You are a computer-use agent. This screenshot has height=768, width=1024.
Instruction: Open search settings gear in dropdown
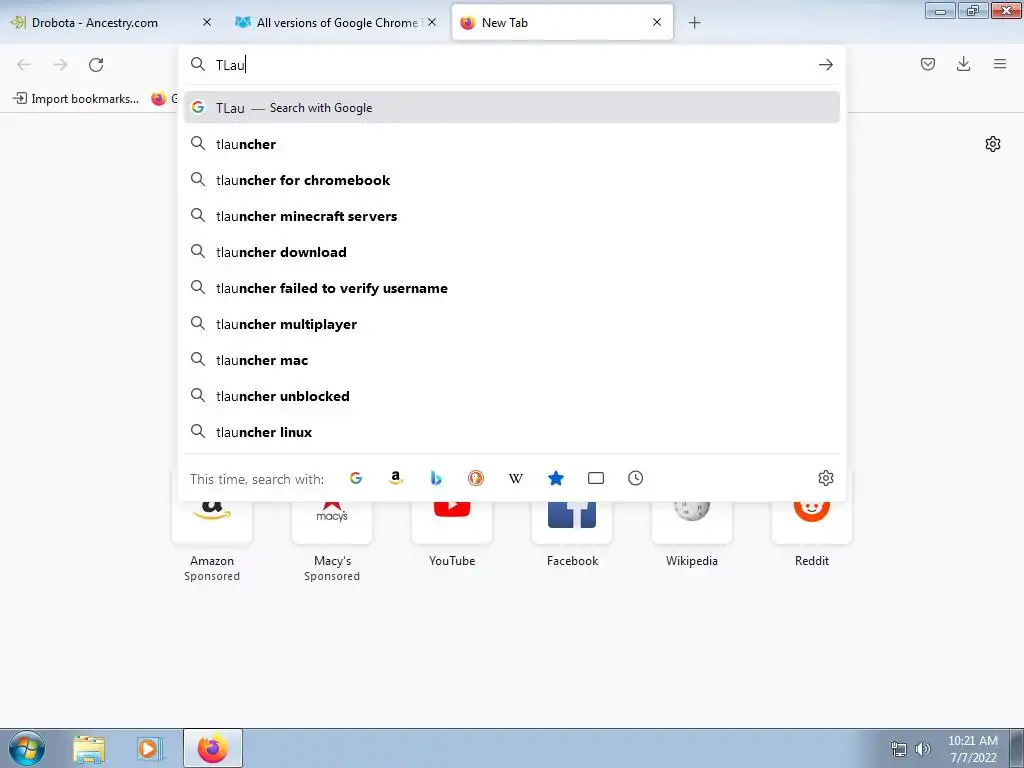coord(825,478)
